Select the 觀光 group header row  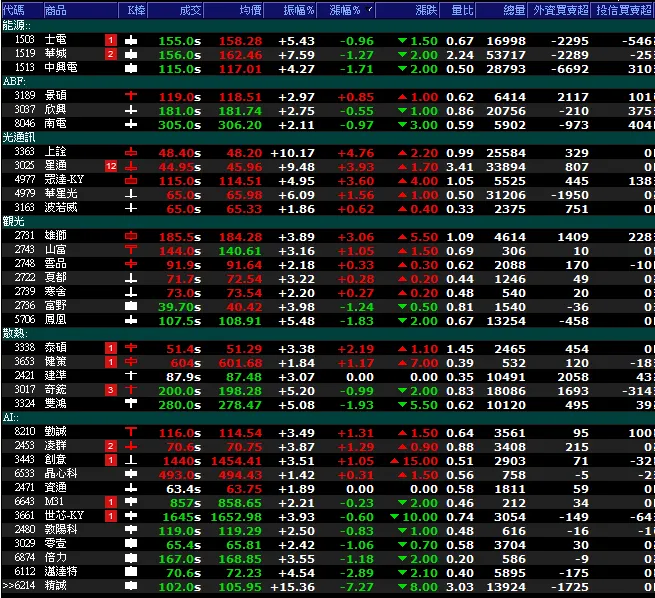click(328, 221)
